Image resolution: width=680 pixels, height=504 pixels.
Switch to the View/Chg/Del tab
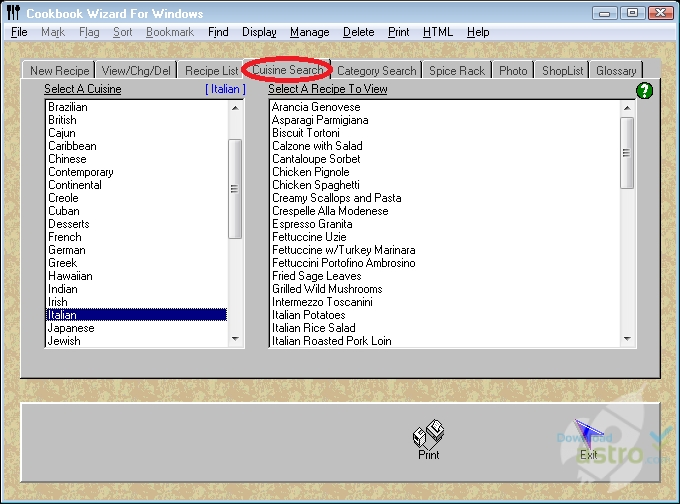click(136, 70)
